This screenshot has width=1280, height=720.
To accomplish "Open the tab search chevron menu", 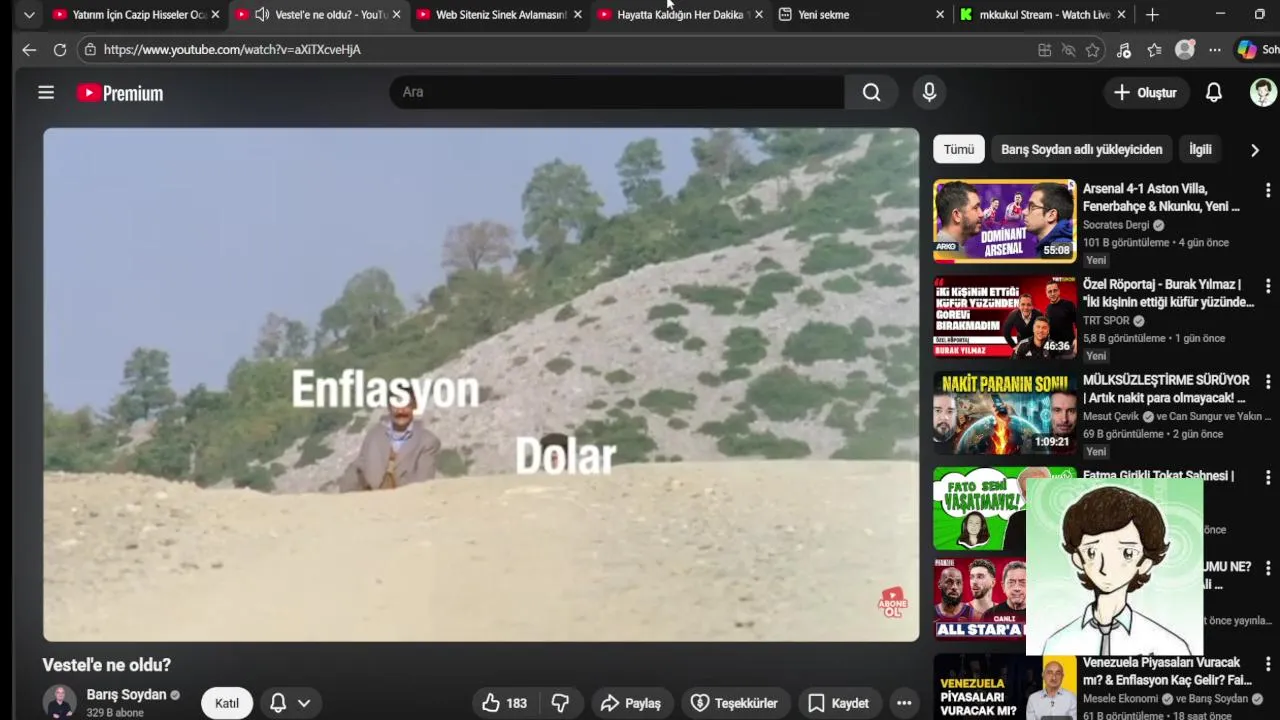I will coord(29,15).
